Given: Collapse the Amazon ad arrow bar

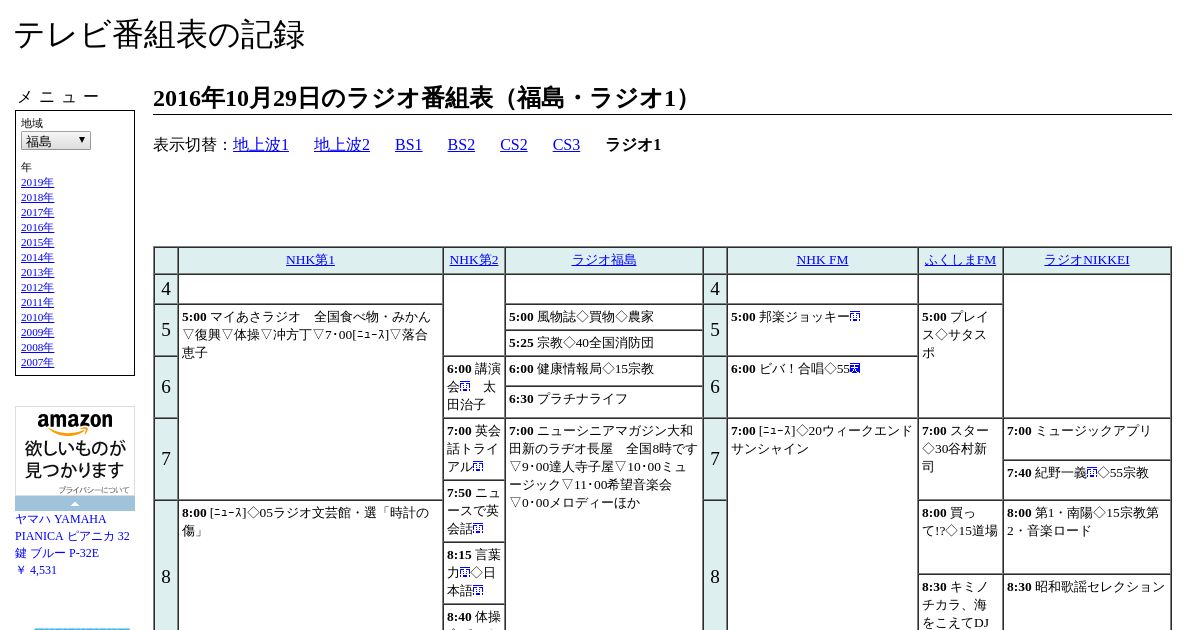Looking at the screenshot, I should [x=75, y=503].
